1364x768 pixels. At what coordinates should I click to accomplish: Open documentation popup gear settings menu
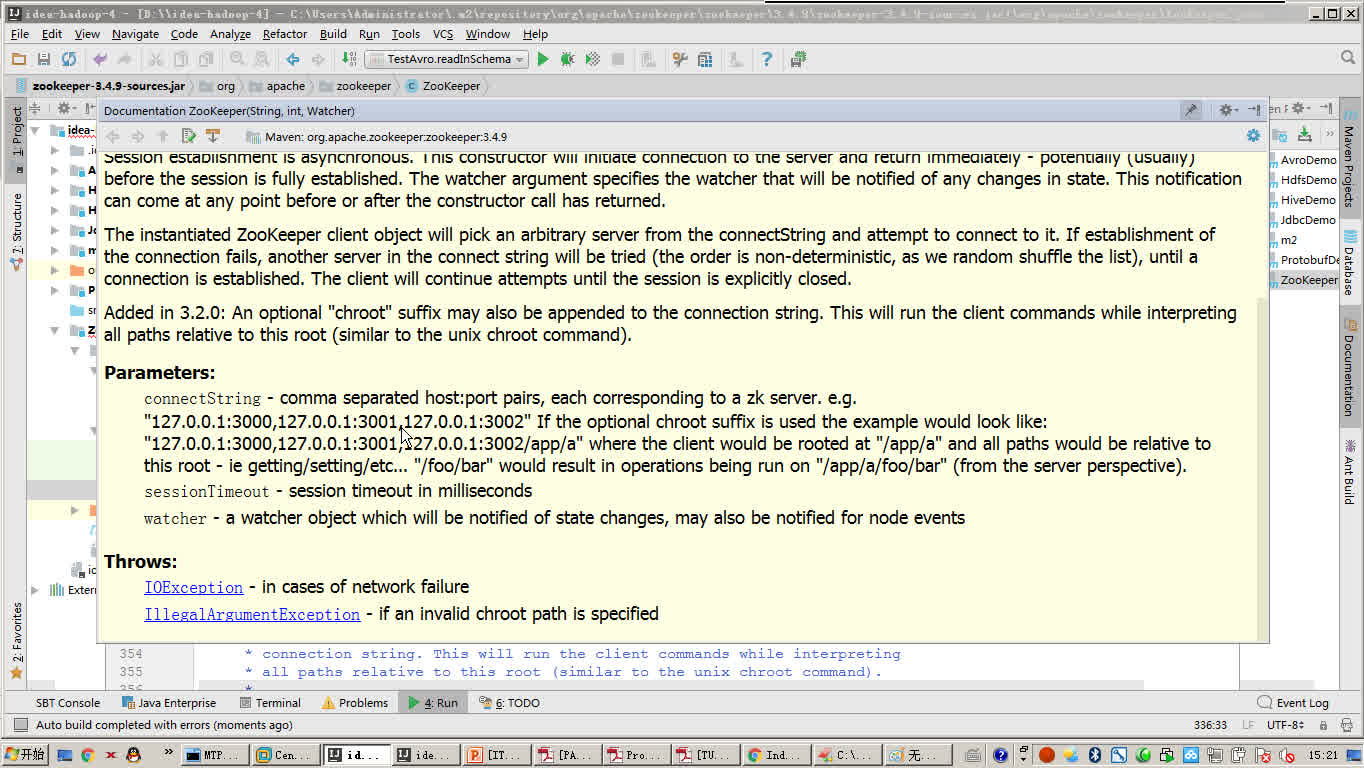point(1228,111)
